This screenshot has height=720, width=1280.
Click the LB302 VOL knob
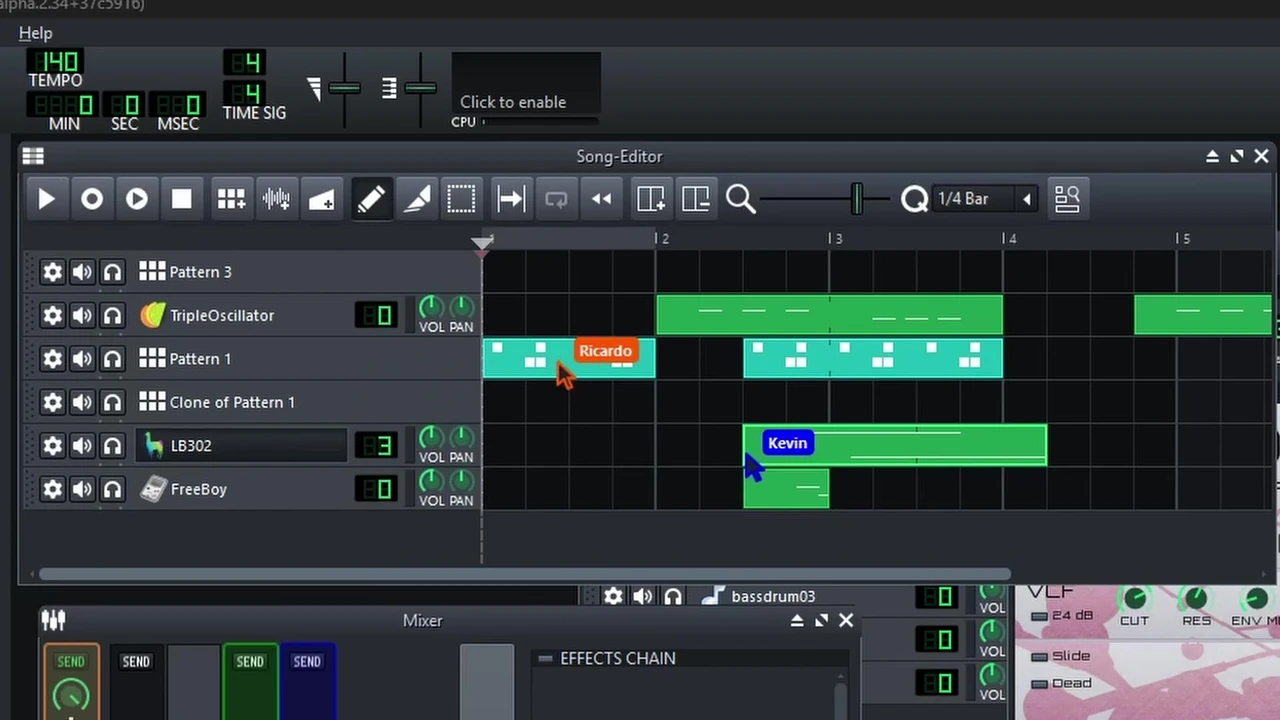point(431,437)
